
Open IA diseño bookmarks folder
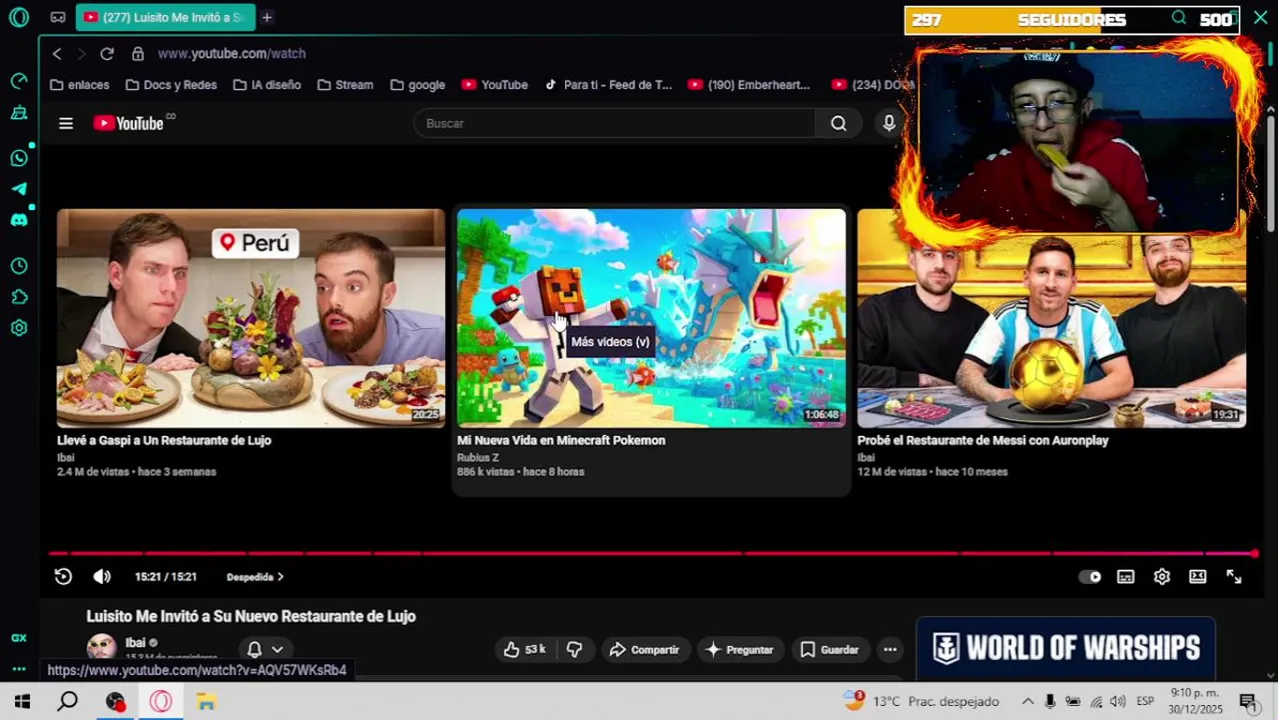click(267, 85)
